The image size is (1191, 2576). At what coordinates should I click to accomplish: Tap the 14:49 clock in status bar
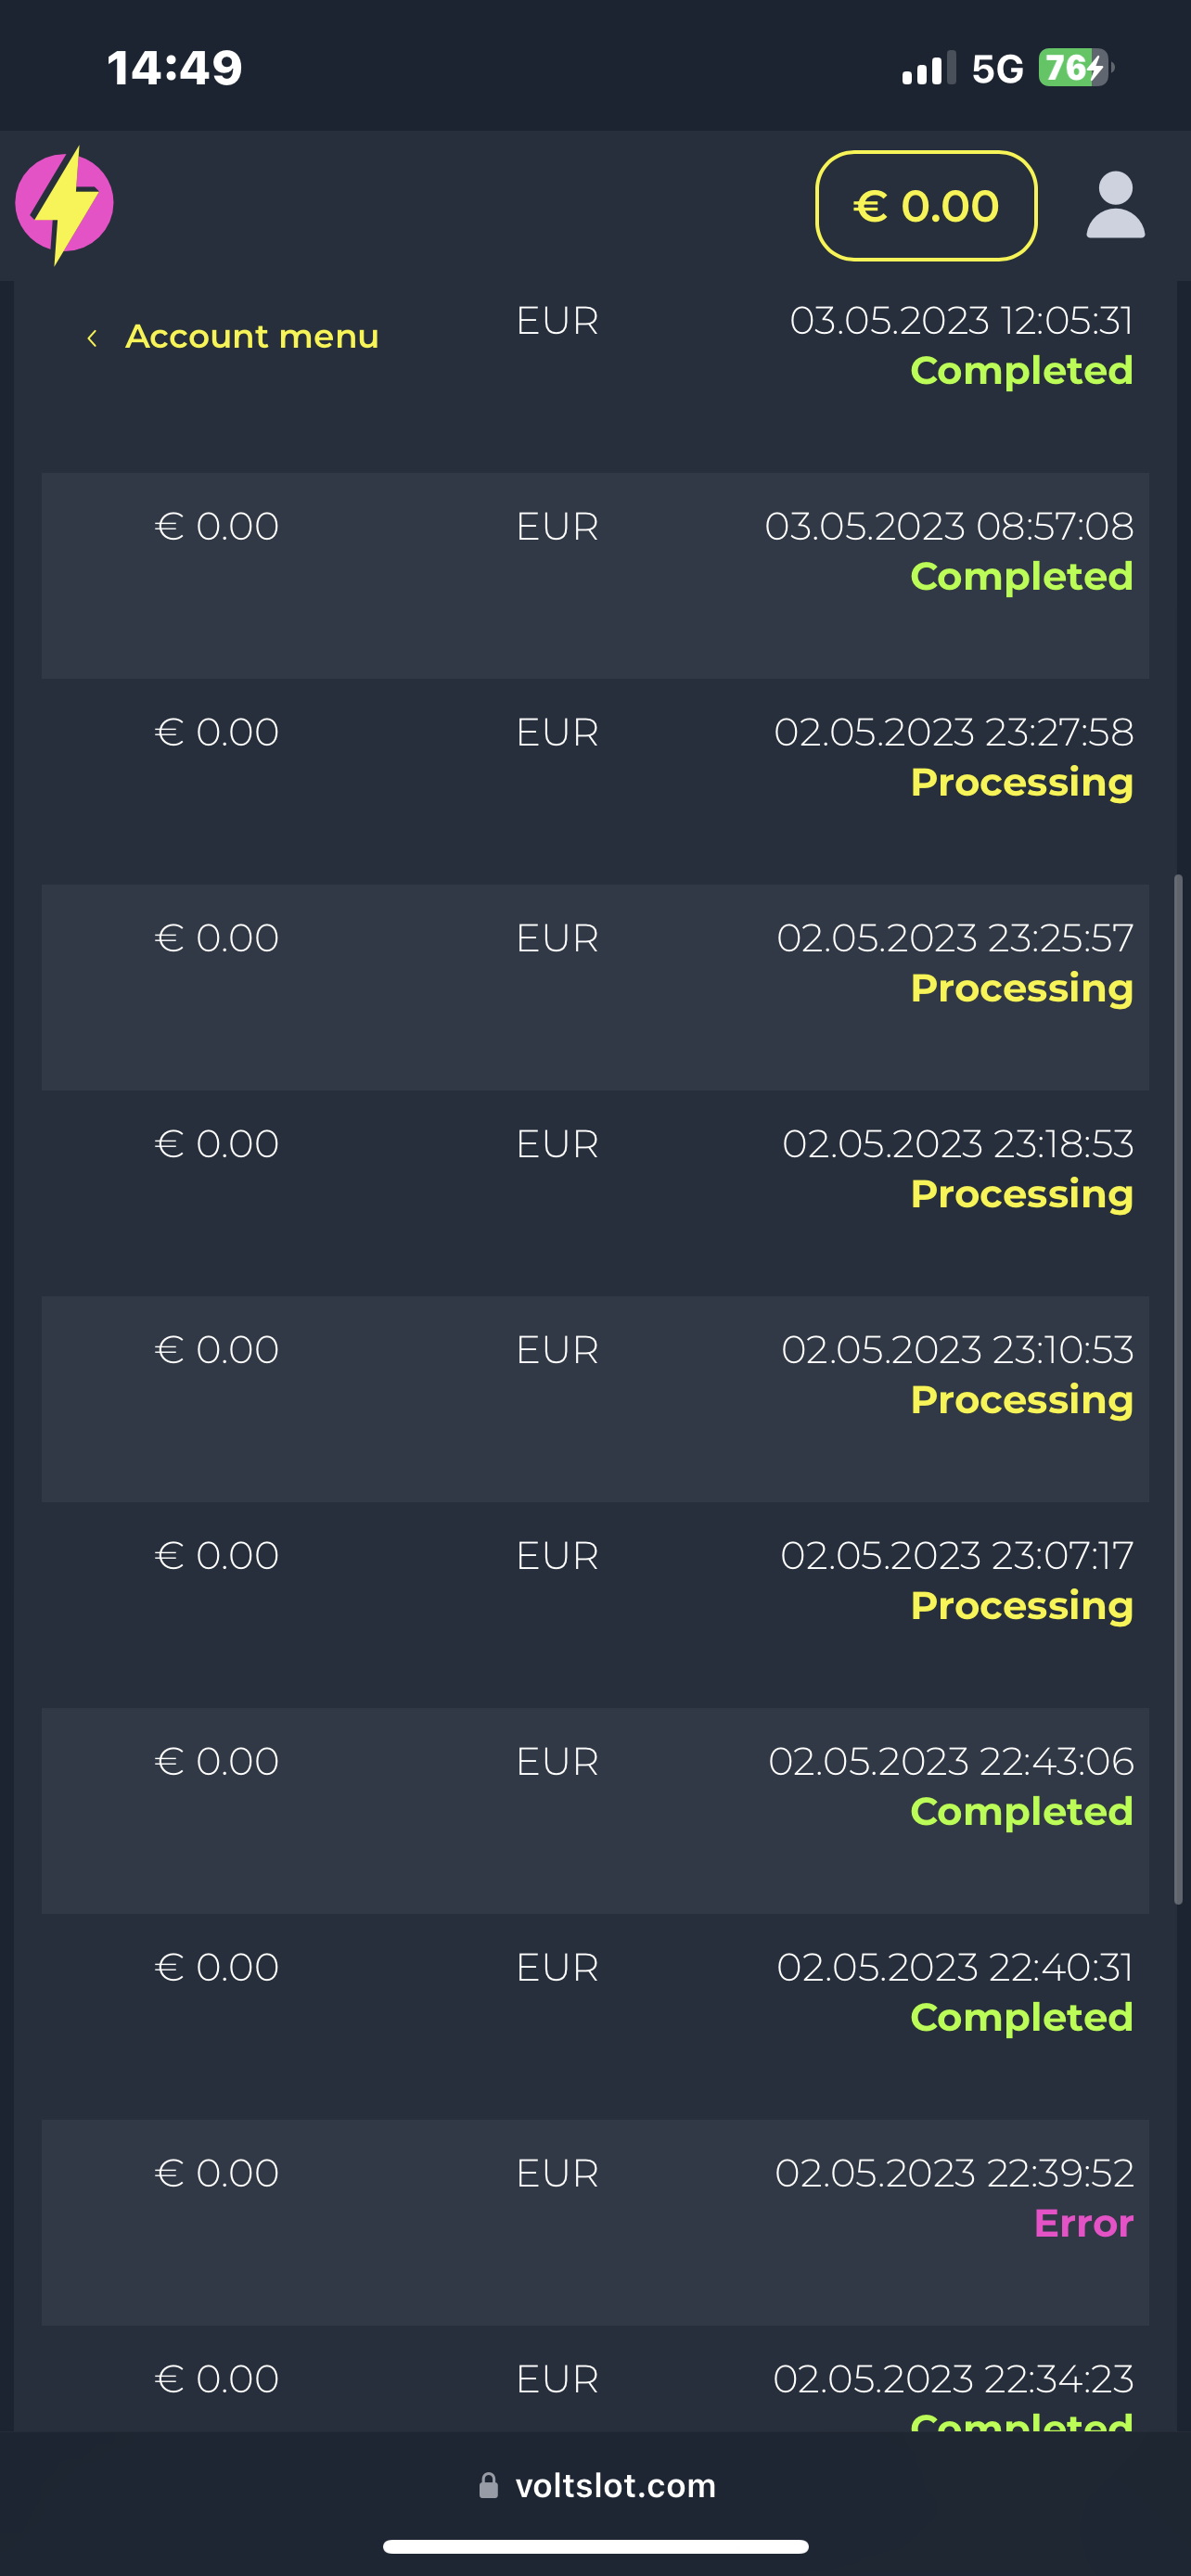pos(175,68)
